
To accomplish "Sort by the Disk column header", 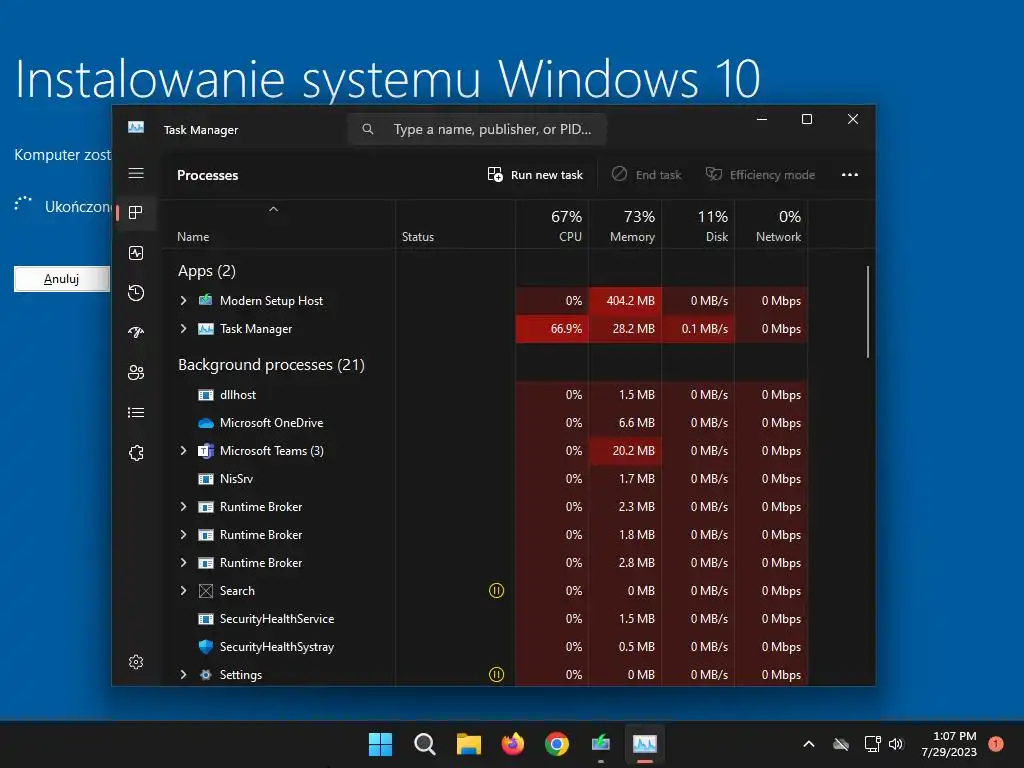I will click(x=698, y=225).
